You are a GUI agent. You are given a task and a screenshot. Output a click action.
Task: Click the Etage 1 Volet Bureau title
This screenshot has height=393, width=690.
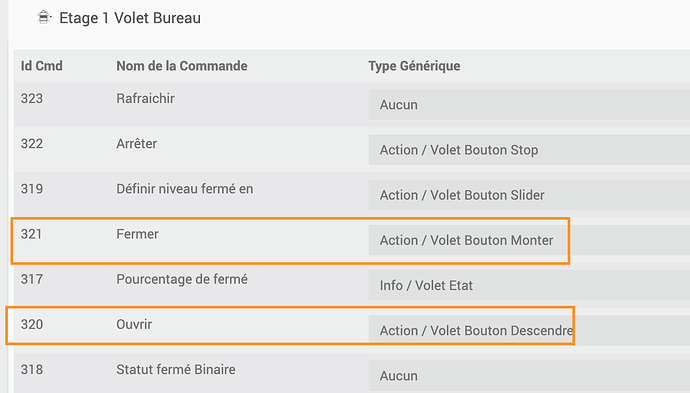coord(130,18)
